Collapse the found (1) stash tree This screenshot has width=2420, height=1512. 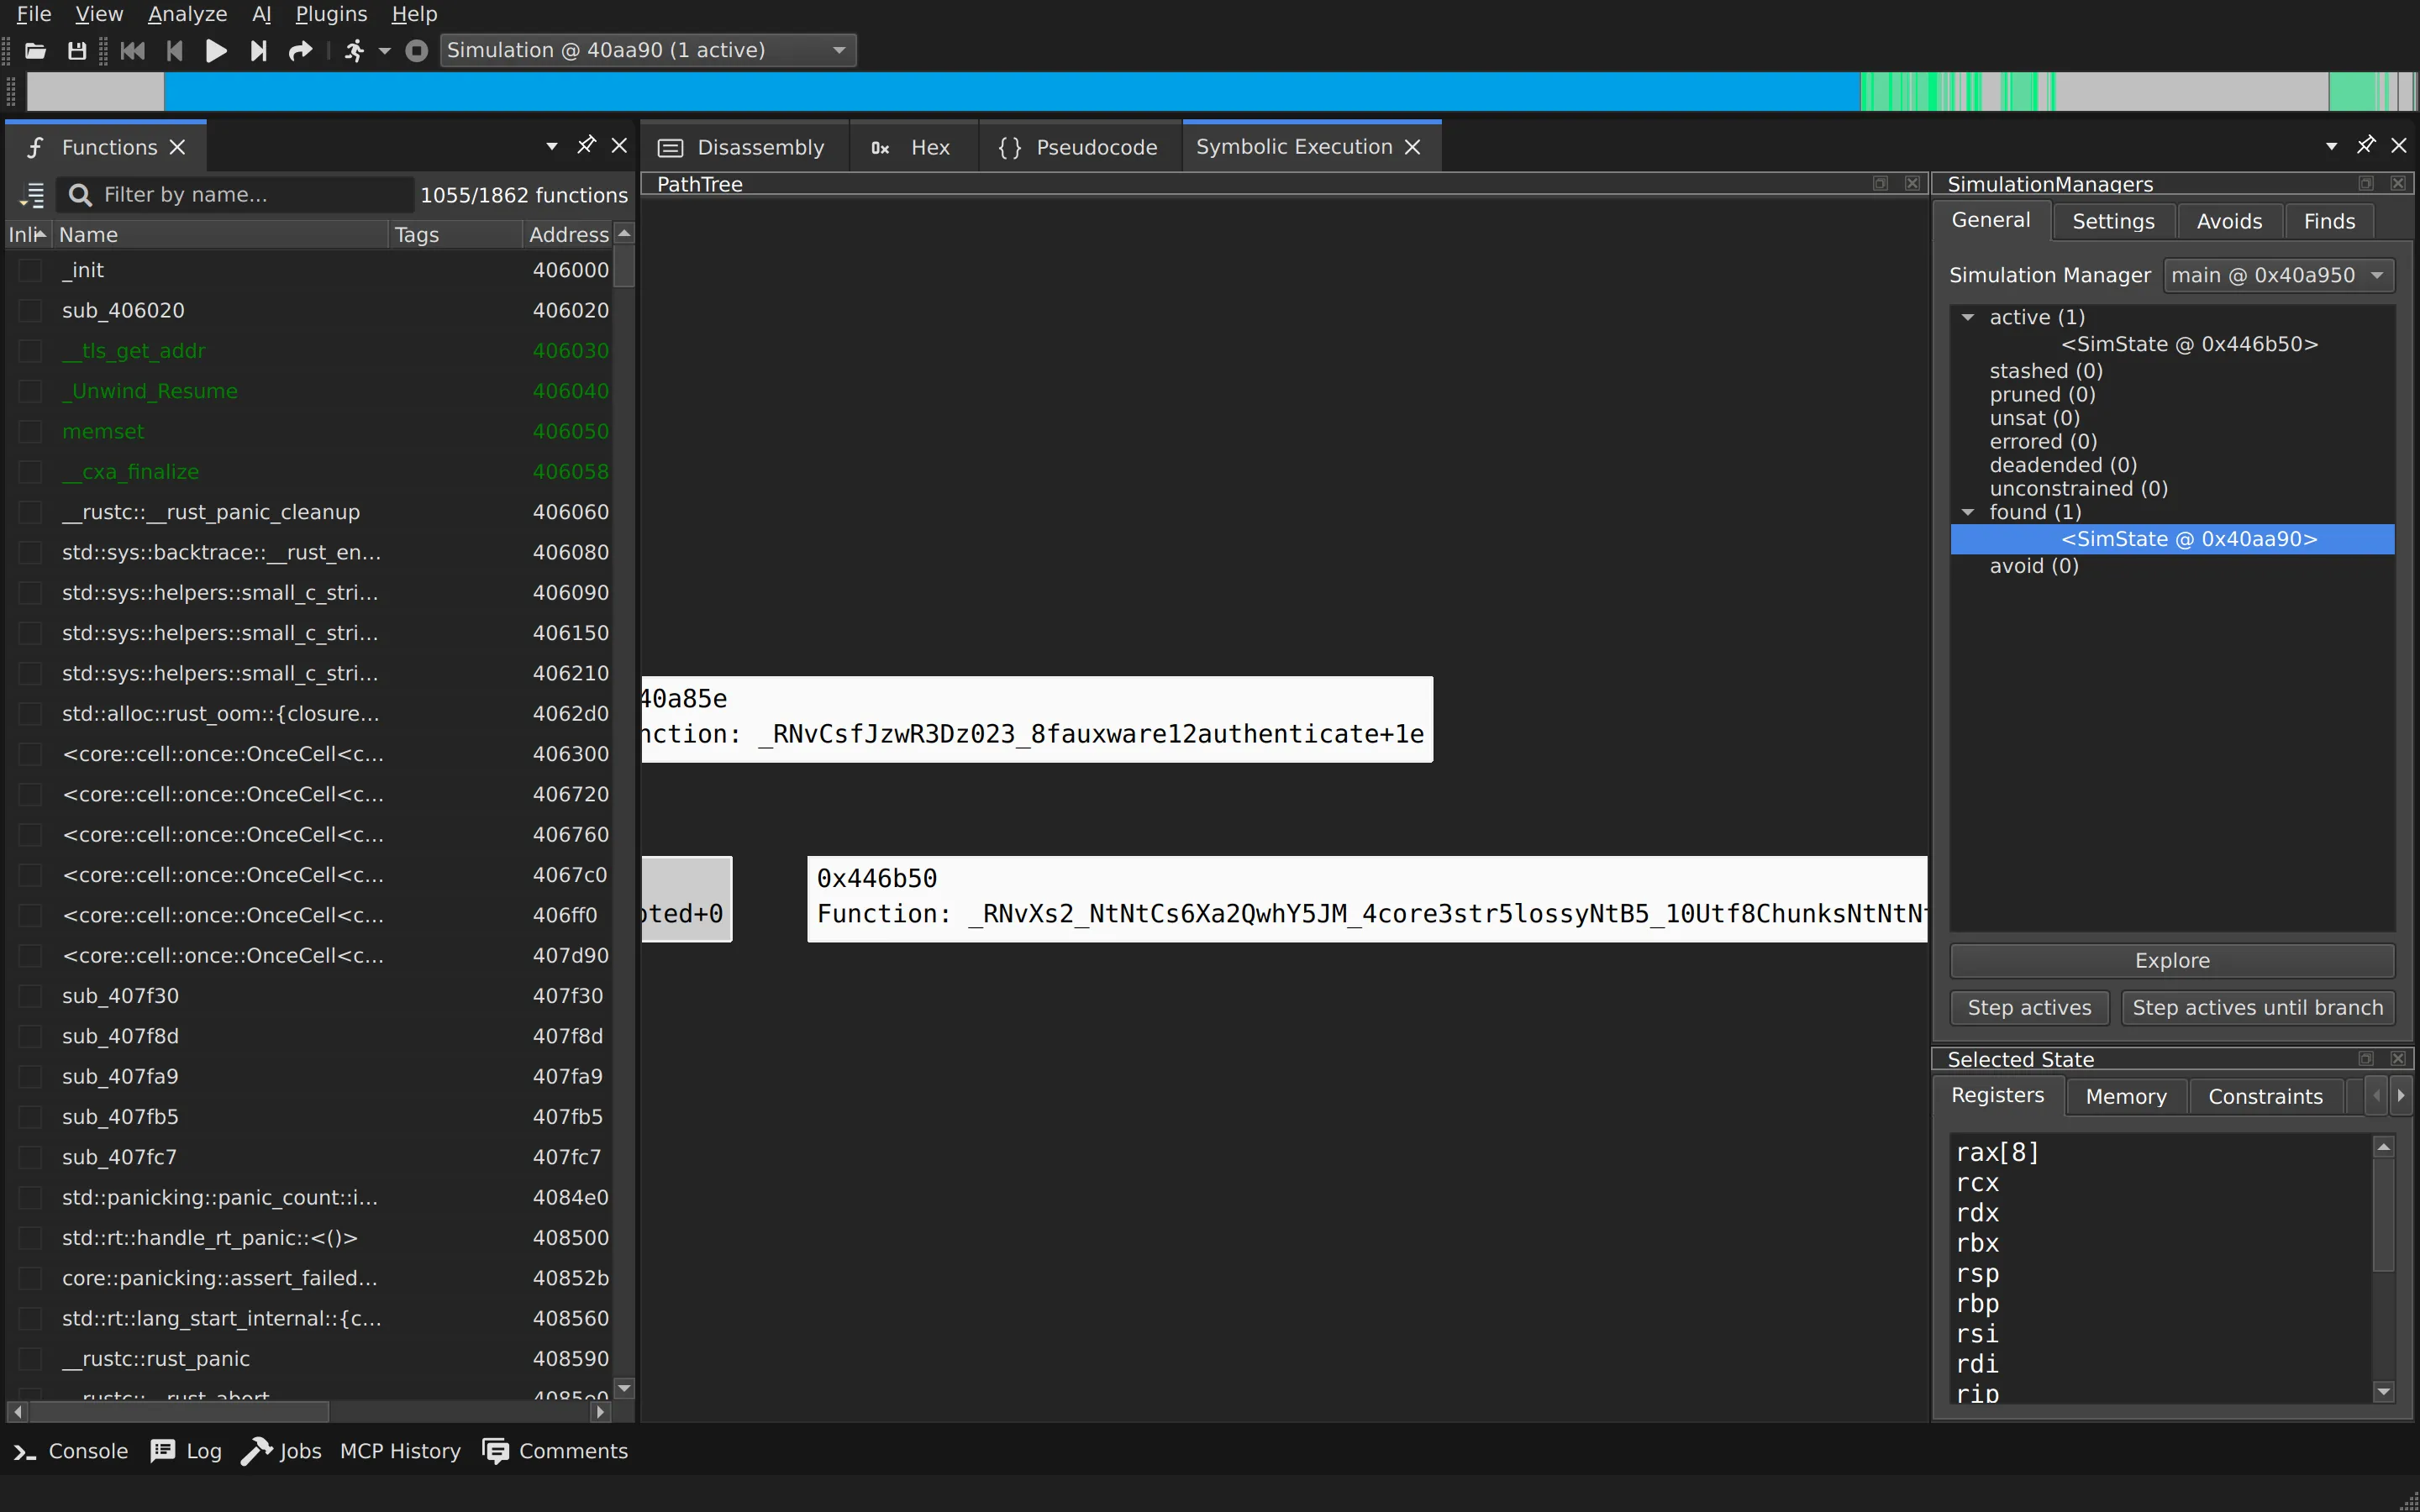point(1968,512)
